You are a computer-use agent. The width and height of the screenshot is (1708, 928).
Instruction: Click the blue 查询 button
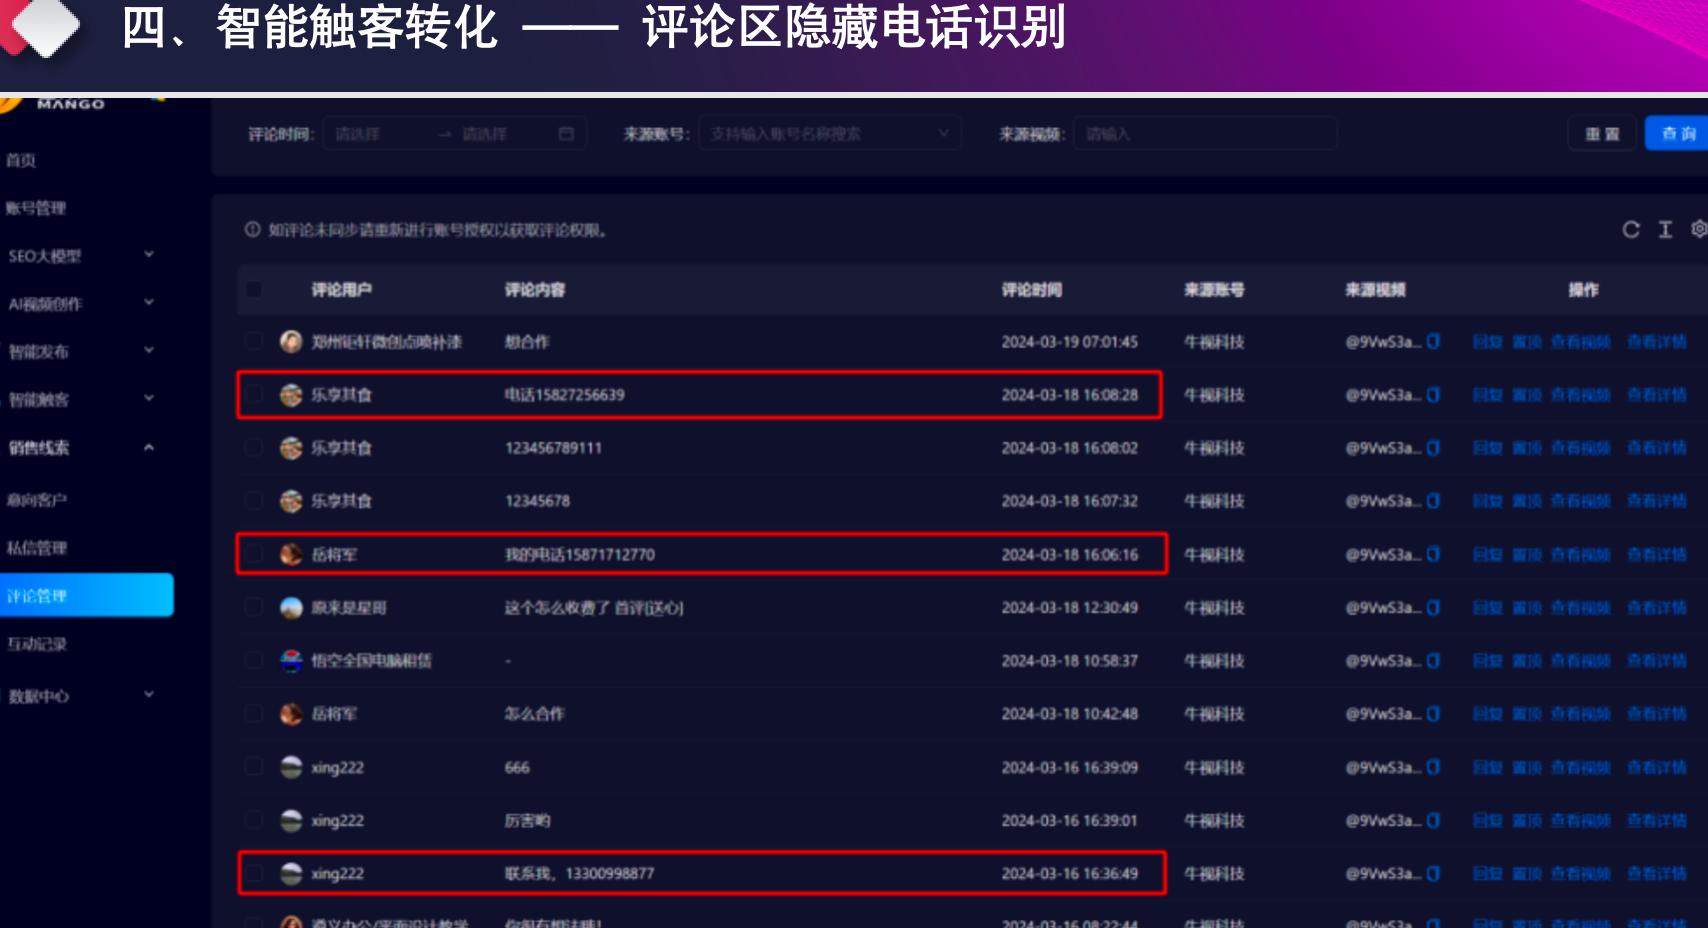tap(1677, 134)
